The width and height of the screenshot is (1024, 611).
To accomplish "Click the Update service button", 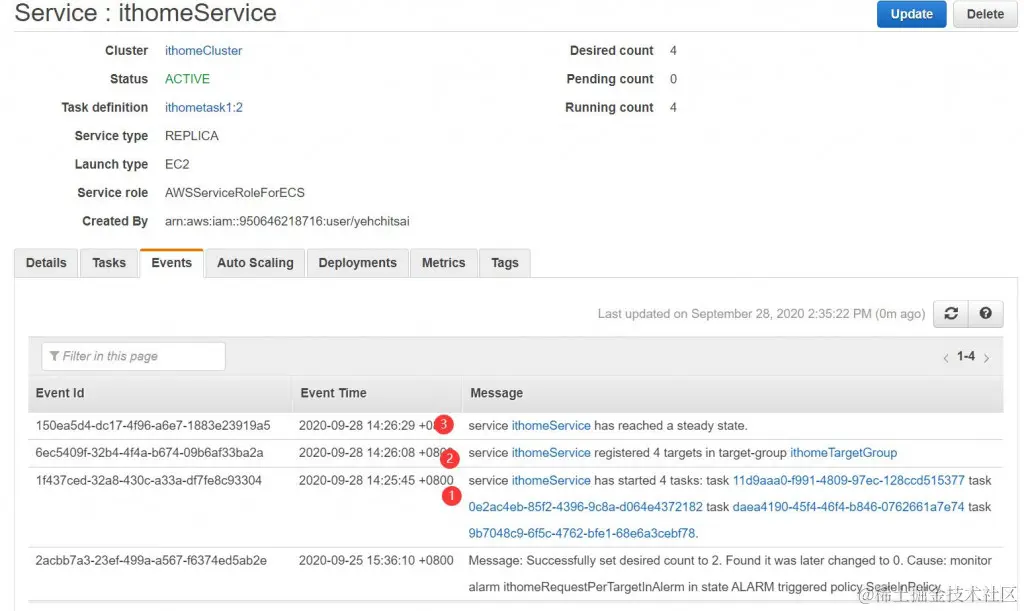I will (x=911, y=14).
